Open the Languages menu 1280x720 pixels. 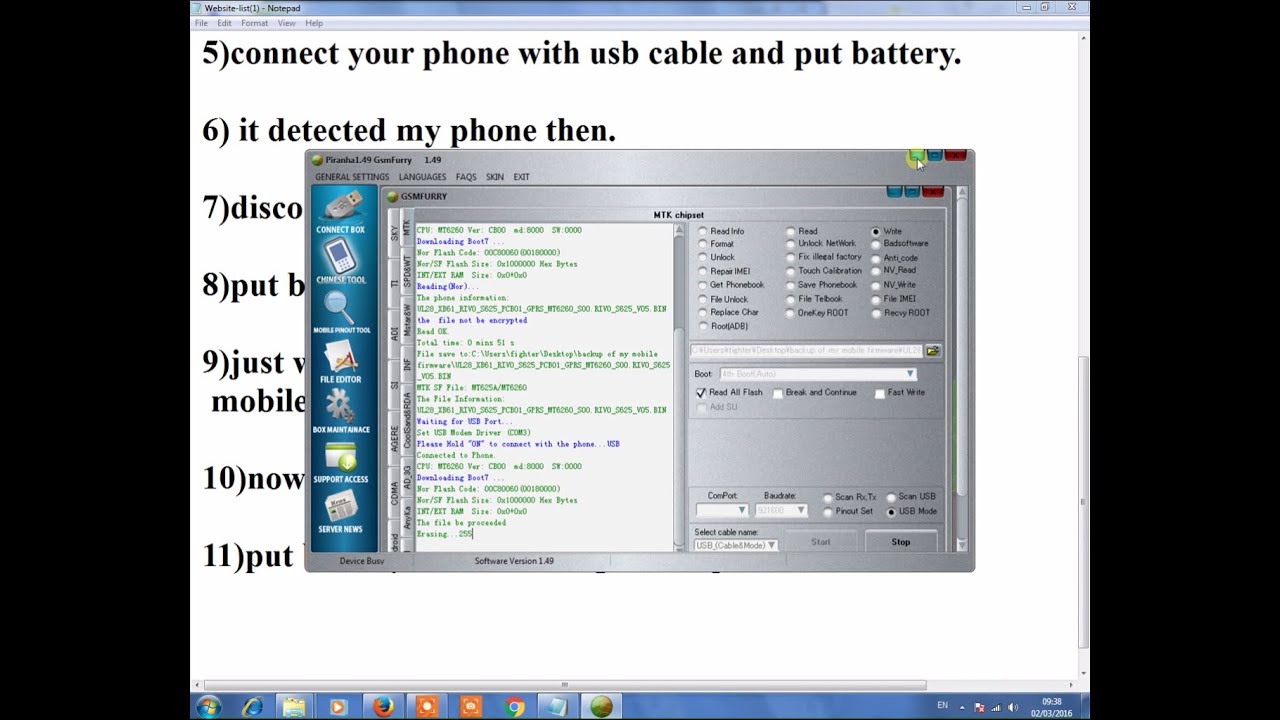coord(422,177)
